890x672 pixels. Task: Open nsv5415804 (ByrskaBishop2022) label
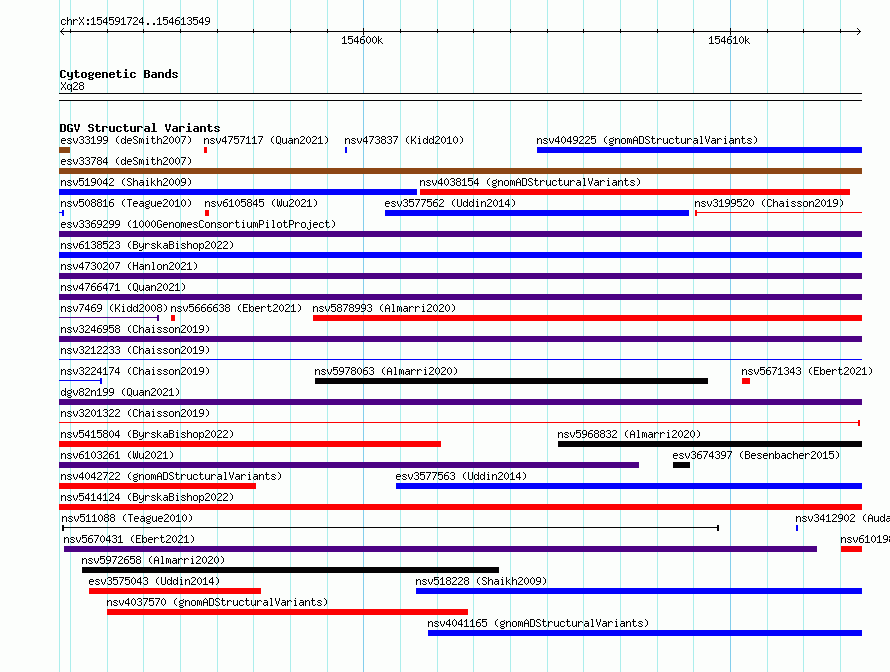pos(147,434)
